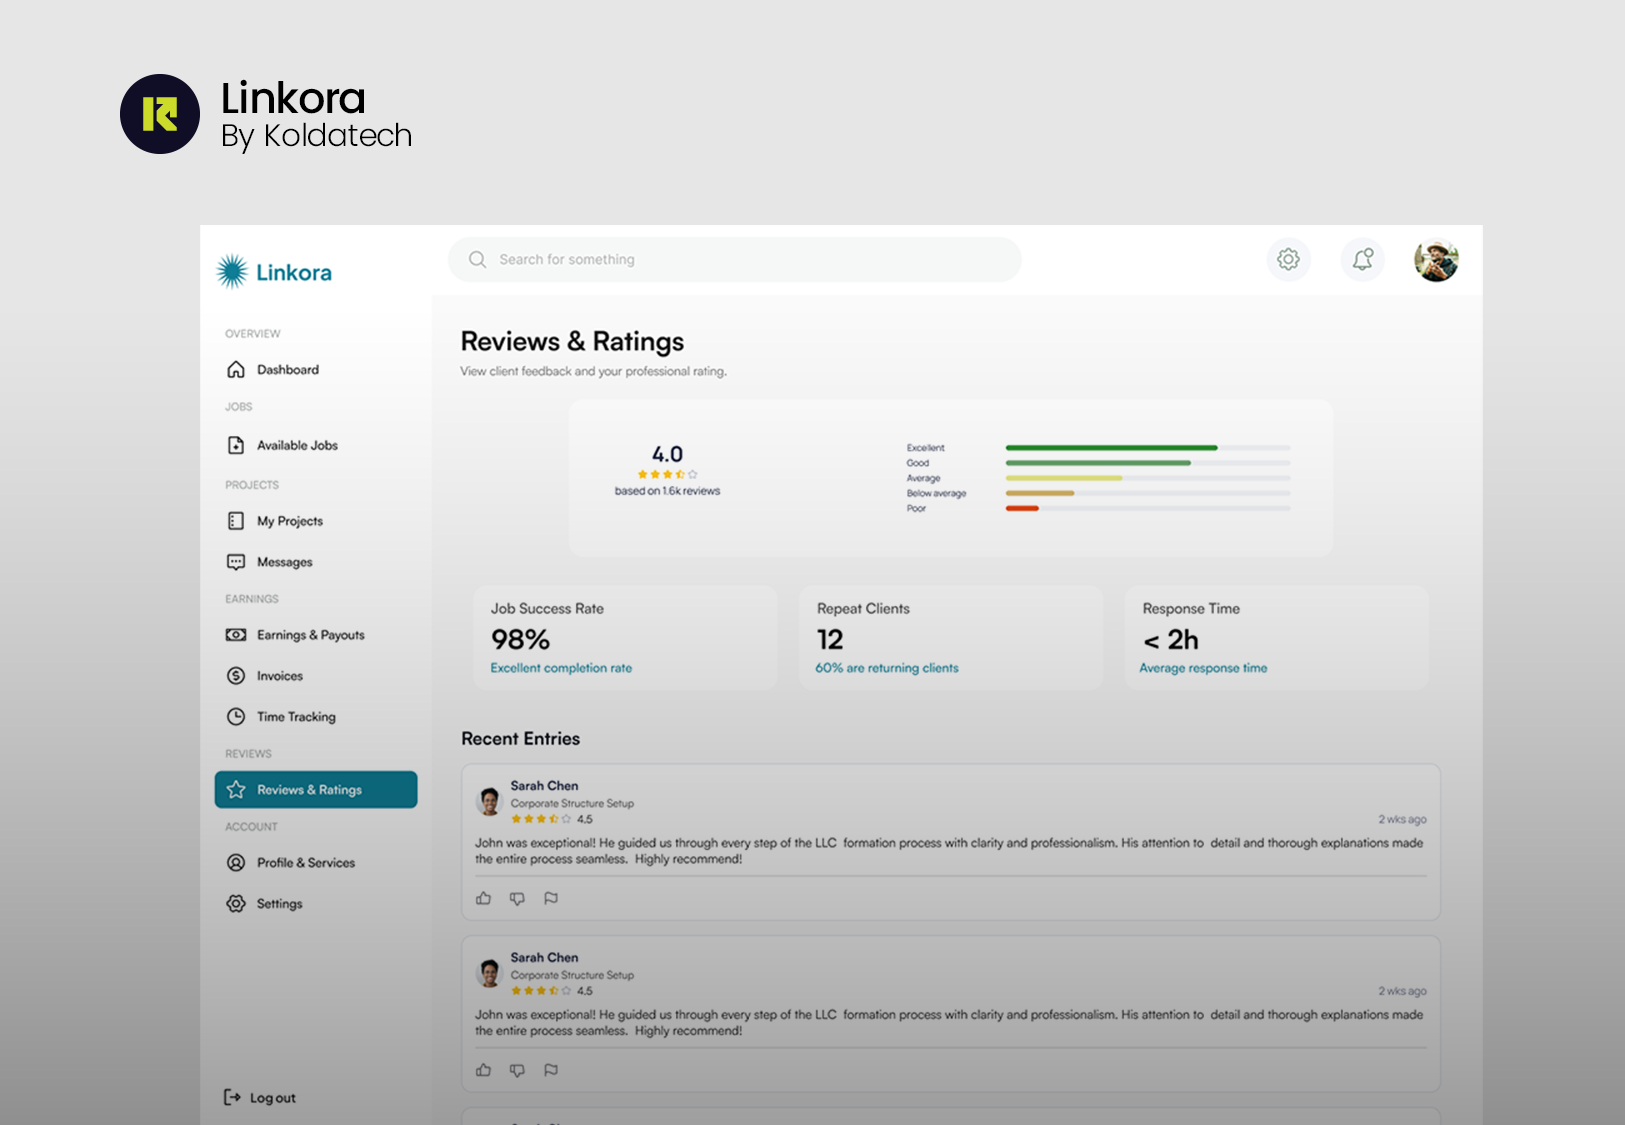Click the Linkora sunburst logo
The width and height of the screenshot is (1625, 1125).
click(x=231, y=270)
